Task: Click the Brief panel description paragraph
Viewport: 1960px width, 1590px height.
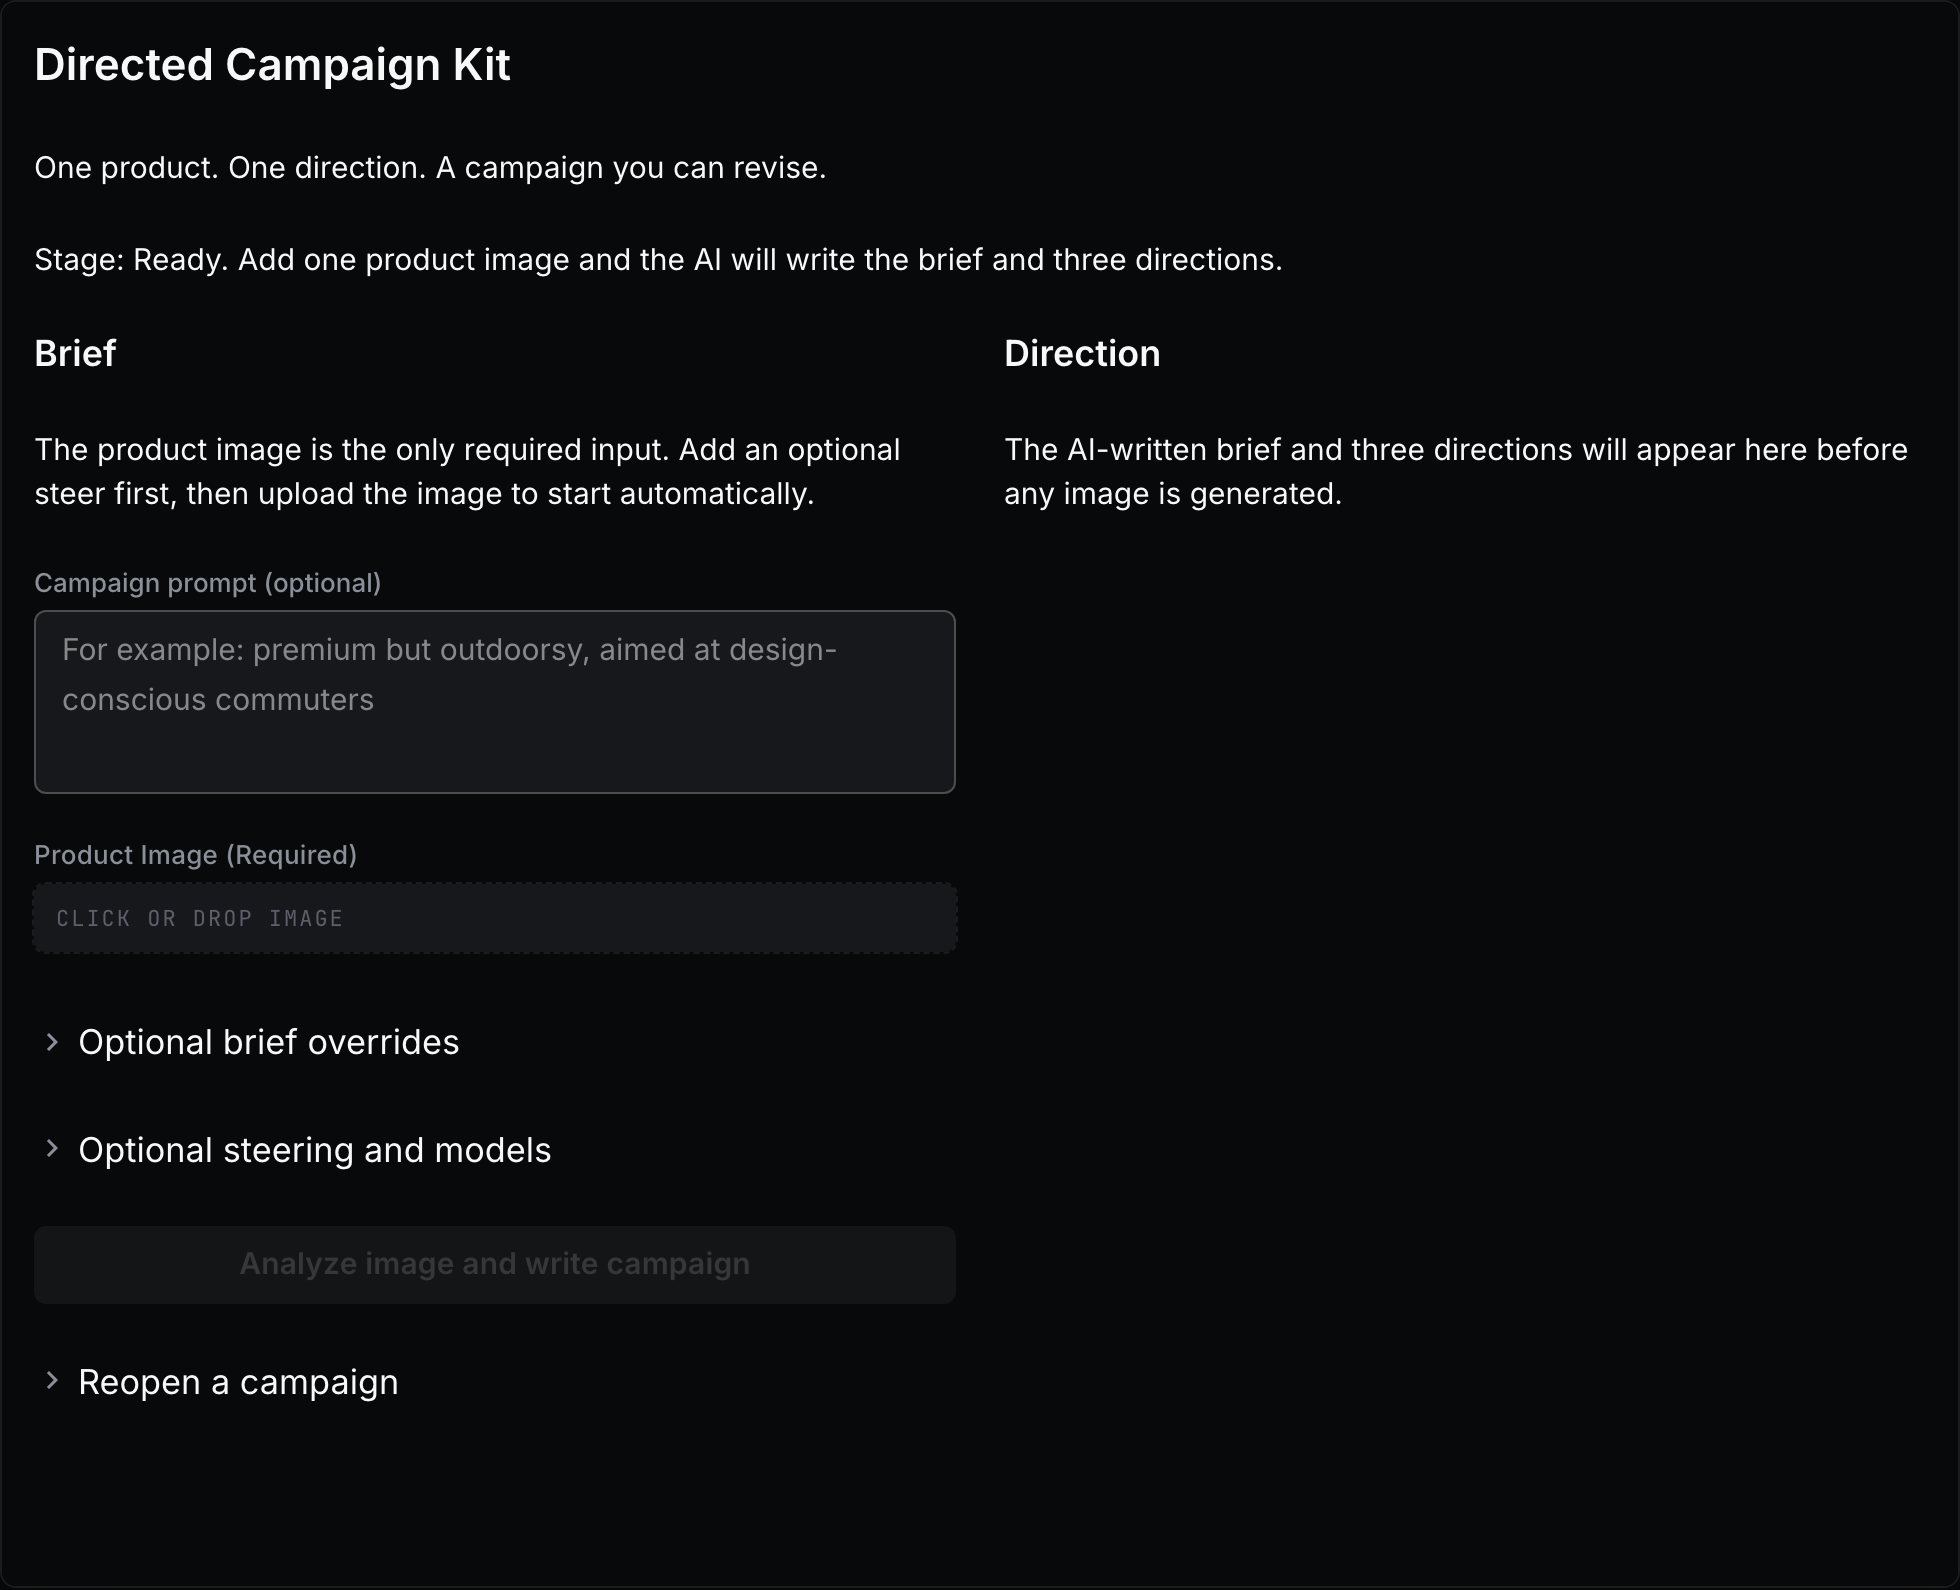Action: pos(468,472)
